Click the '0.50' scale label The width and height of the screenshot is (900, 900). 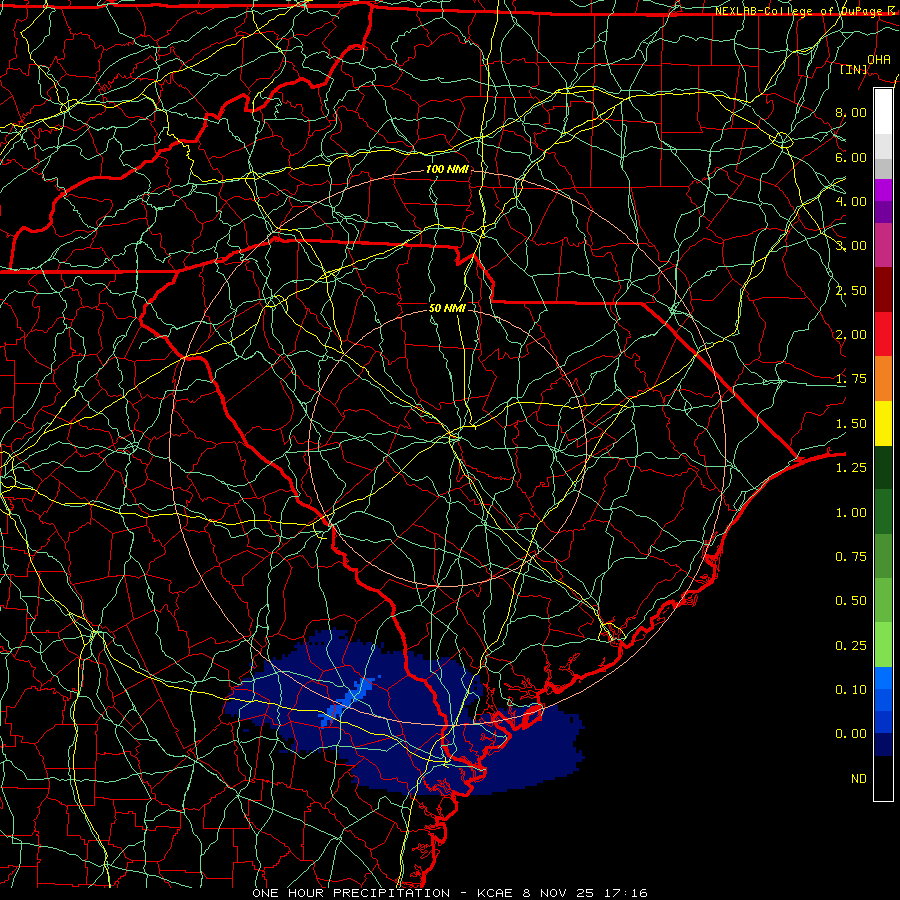[851, 601]
